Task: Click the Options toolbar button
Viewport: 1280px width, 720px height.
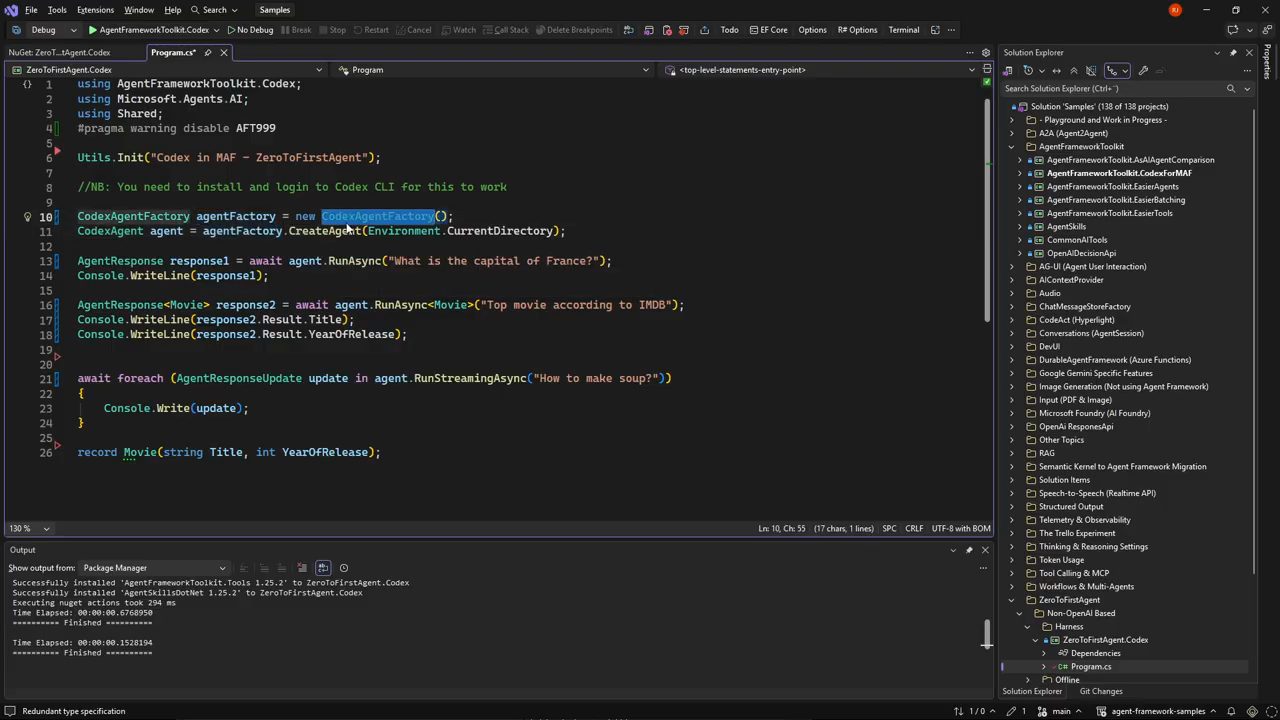Action: coord(812,30)
